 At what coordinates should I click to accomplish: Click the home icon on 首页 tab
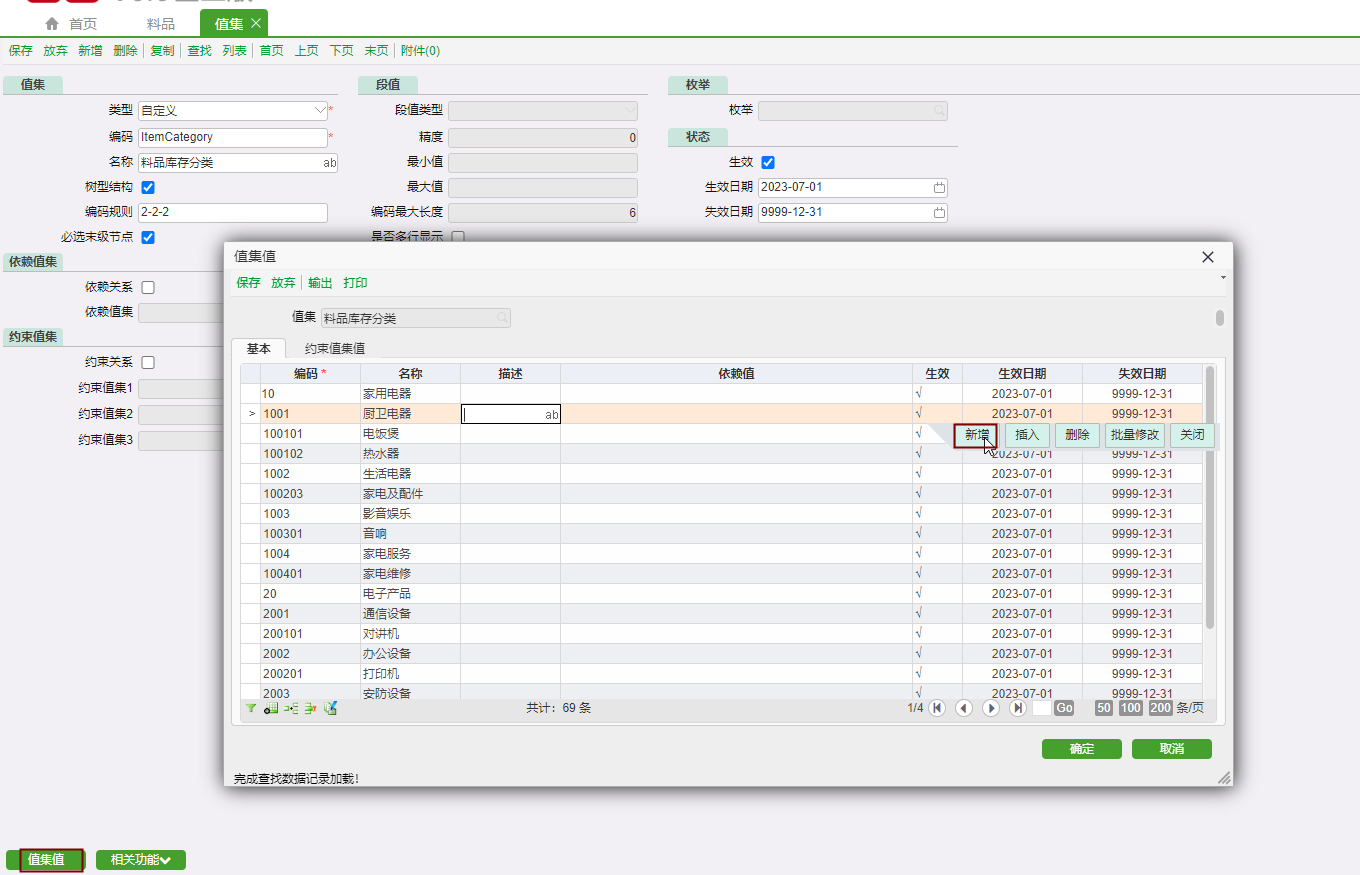52,23
